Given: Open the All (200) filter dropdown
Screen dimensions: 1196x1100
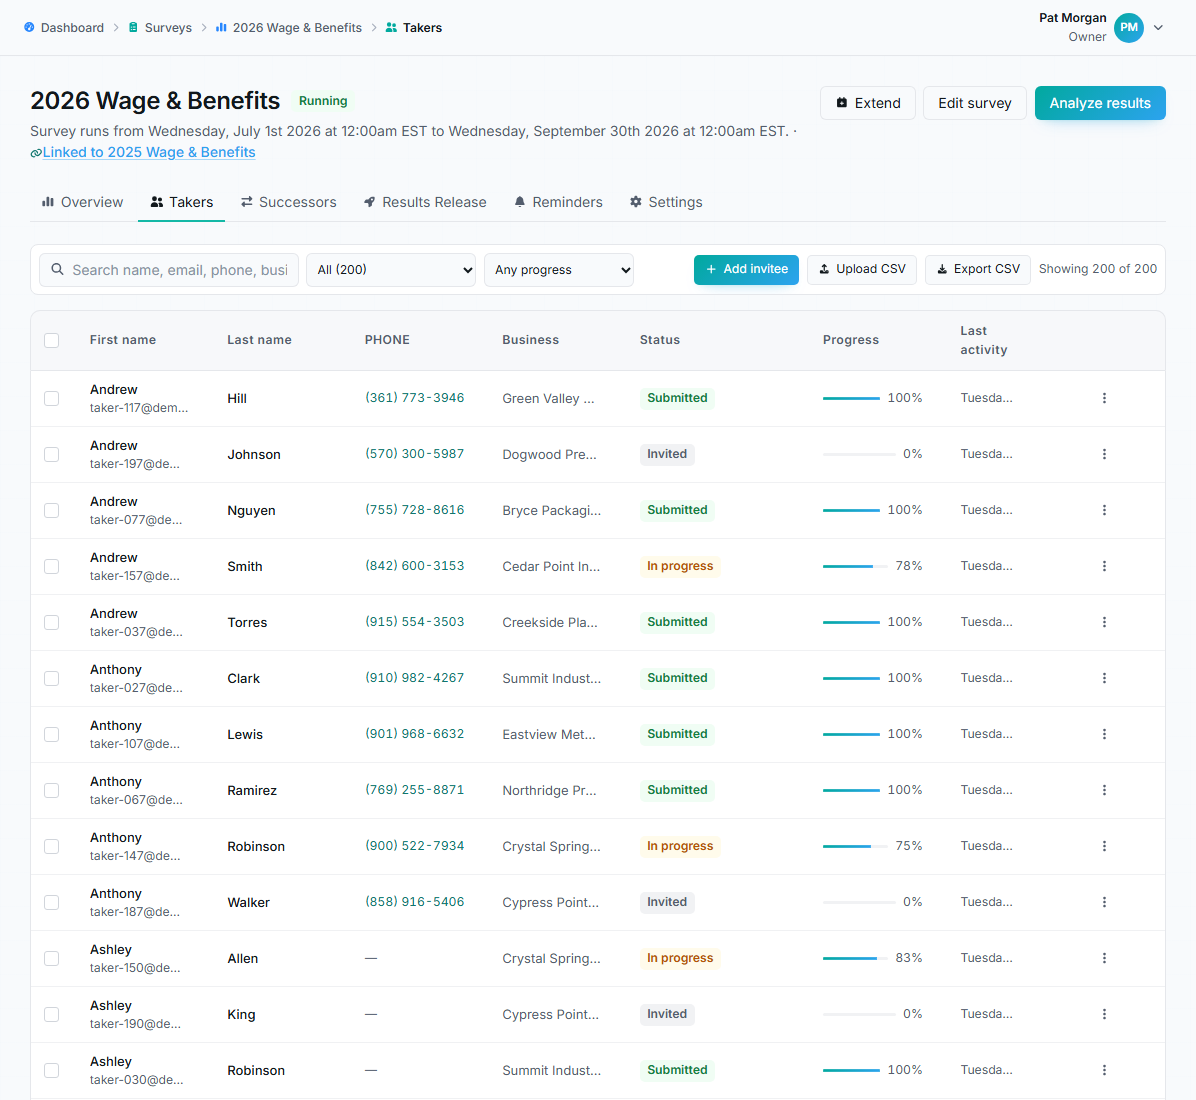Looking at the screenshot, I should tap(391, 270).
